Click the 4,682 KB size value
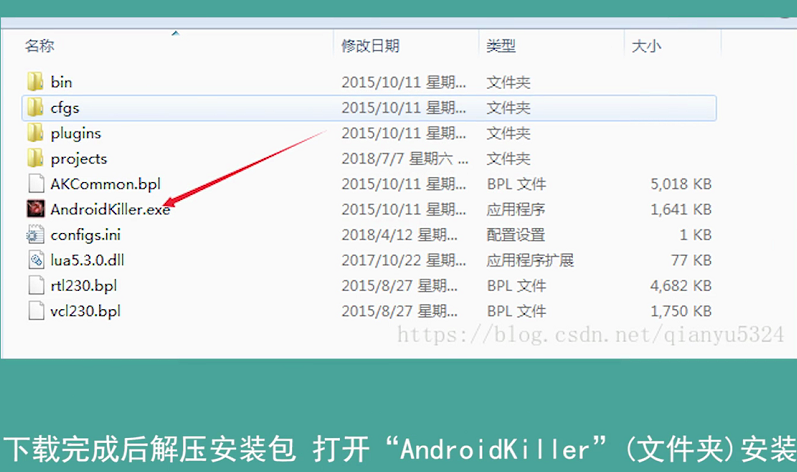Screen dimensions: 797x472 [x=681, y=286]
